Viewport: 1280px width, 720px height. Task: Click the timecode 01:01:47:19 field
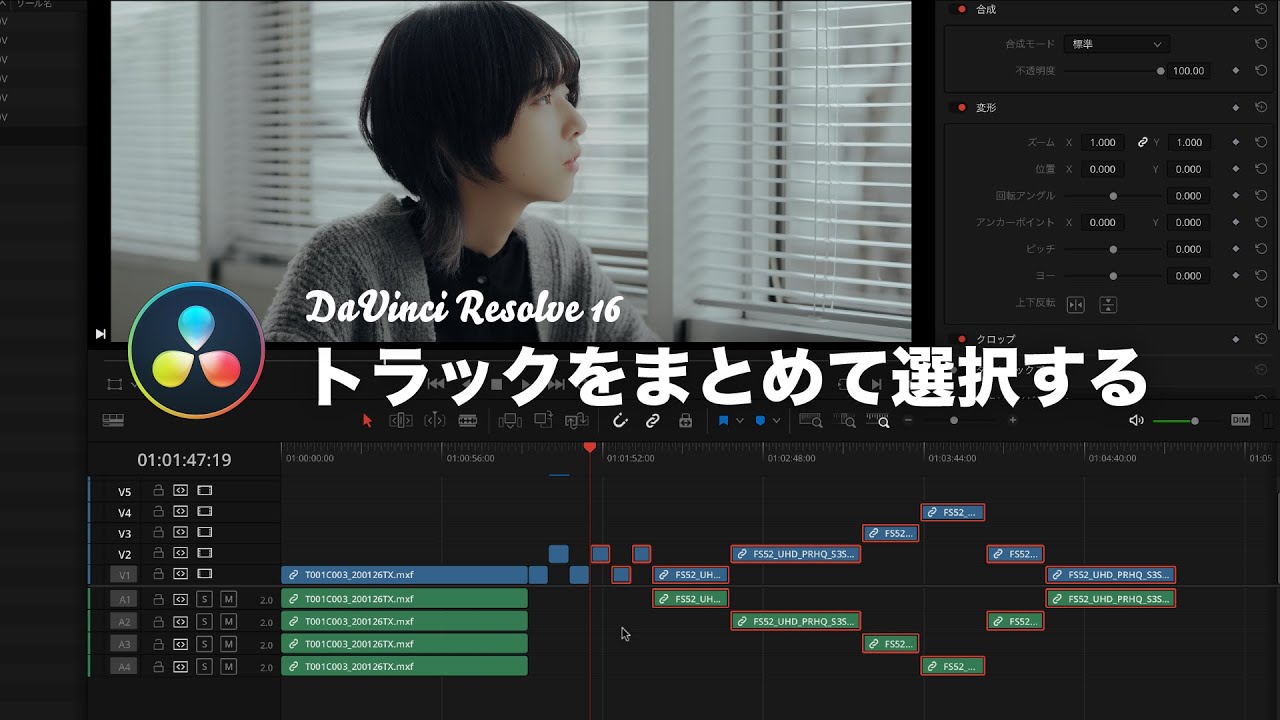coord(184,460)
